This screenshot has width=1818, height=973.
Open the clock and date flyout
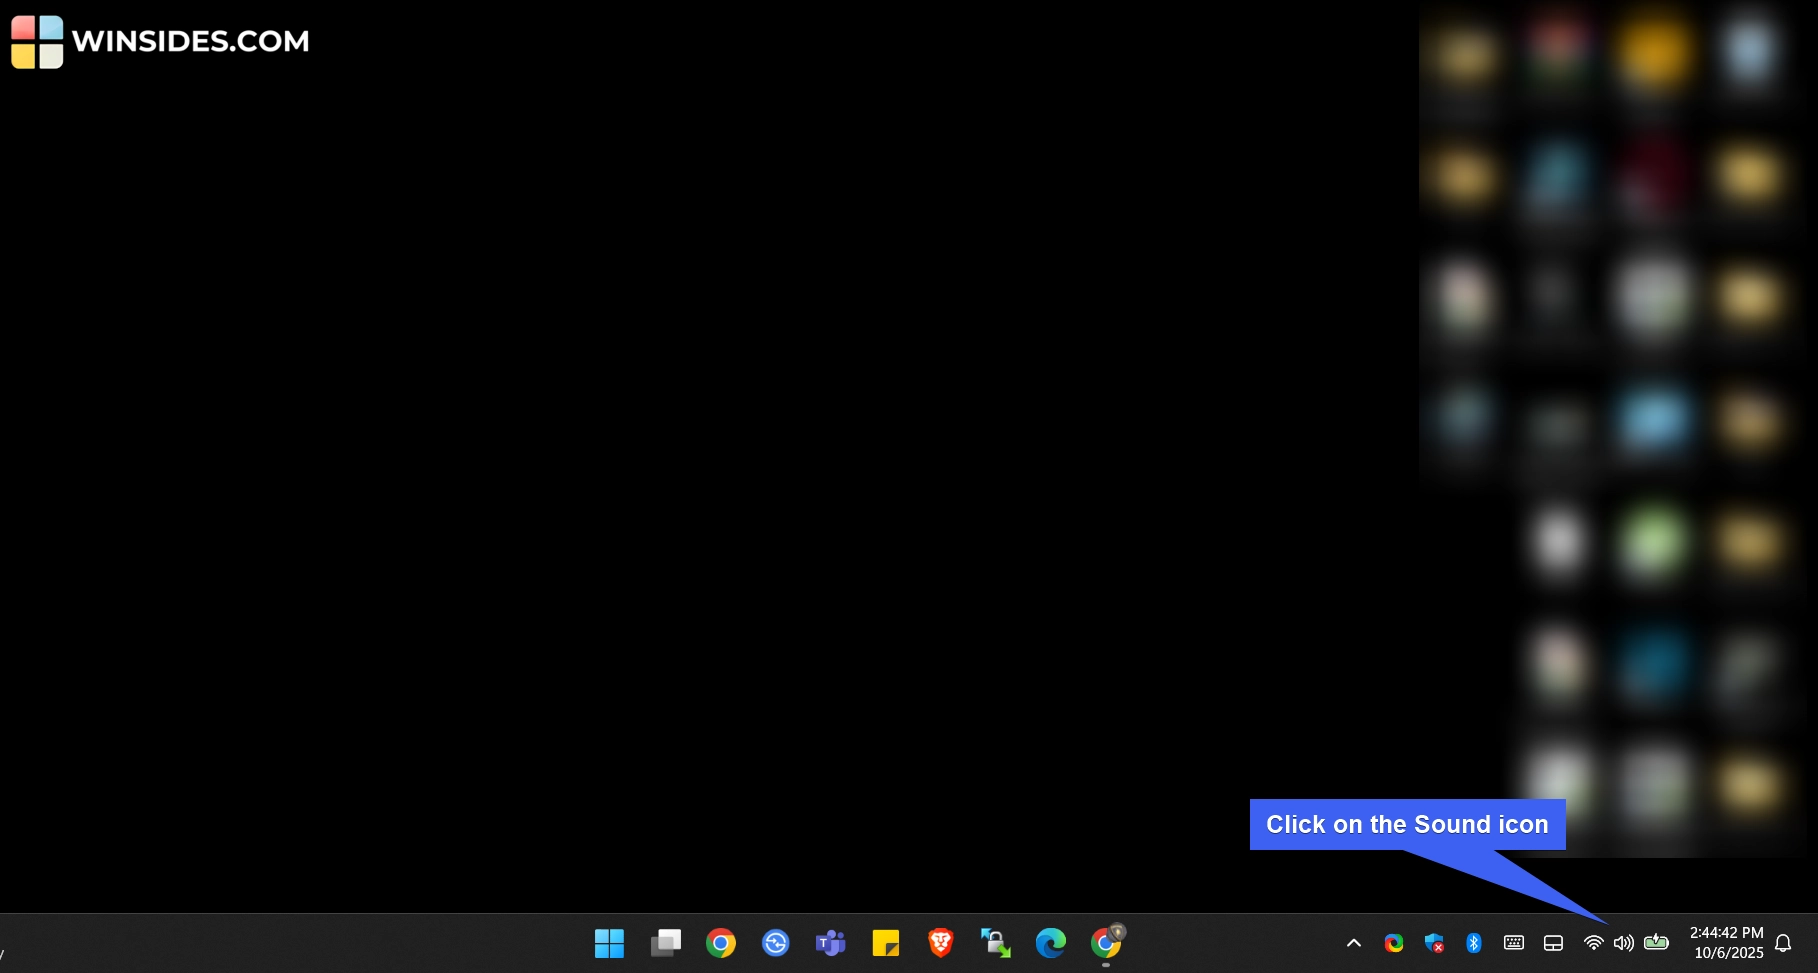click(1727, 943)
